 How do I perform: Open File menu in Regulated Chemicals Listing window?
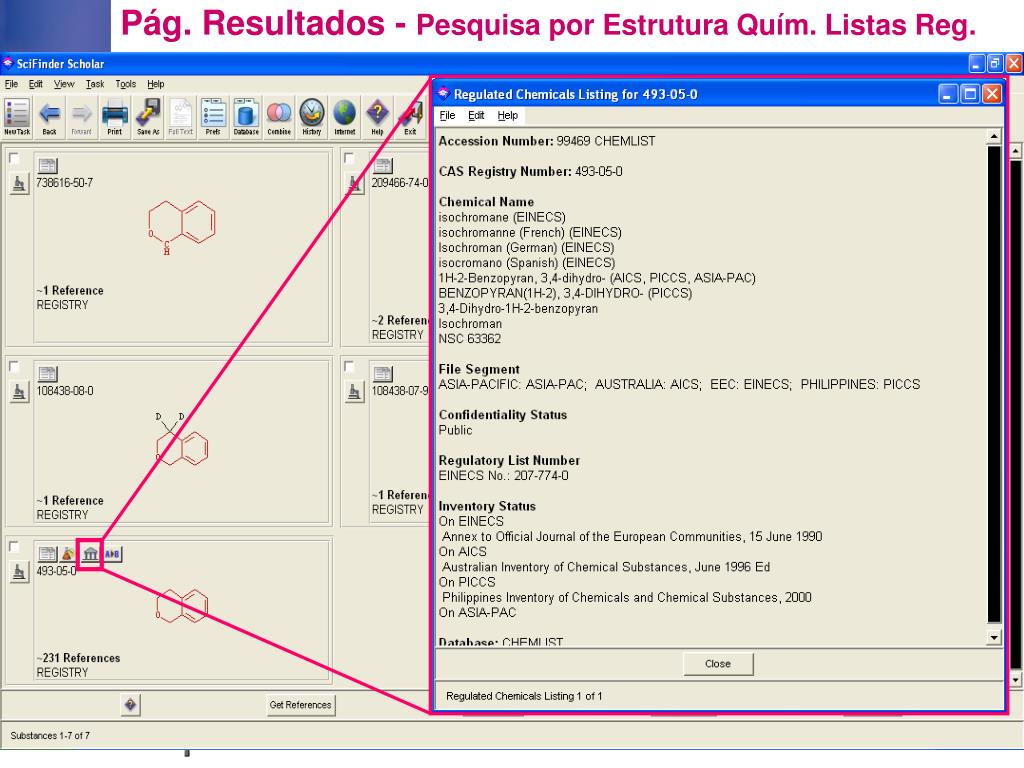(447, 116)
